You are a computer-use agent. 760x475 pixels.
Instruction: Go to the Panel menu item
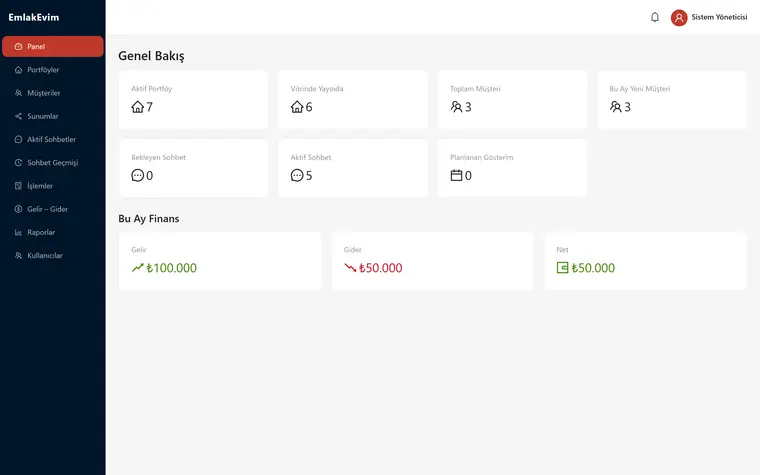pyautogui.click(x=53, y=47)
